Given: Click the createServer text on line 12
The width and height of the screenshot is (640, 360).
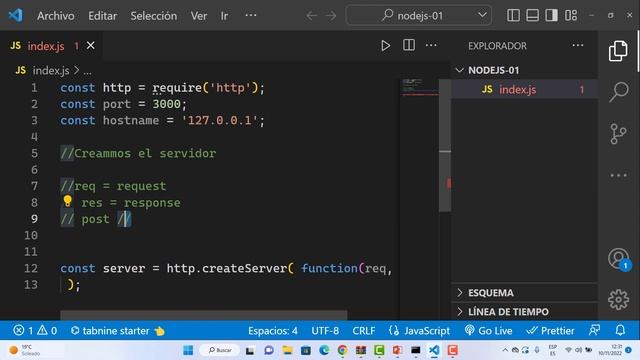Looking at the screenshot, I should [x=245, y=268].
